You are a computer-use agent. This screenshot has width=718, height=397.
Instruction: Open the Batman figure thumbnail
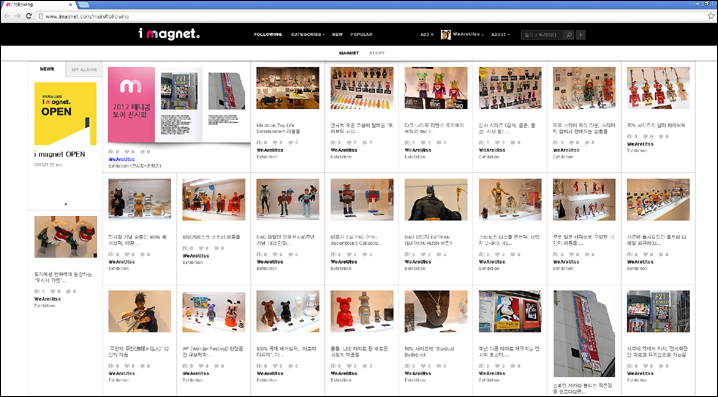tap(436, 200)
